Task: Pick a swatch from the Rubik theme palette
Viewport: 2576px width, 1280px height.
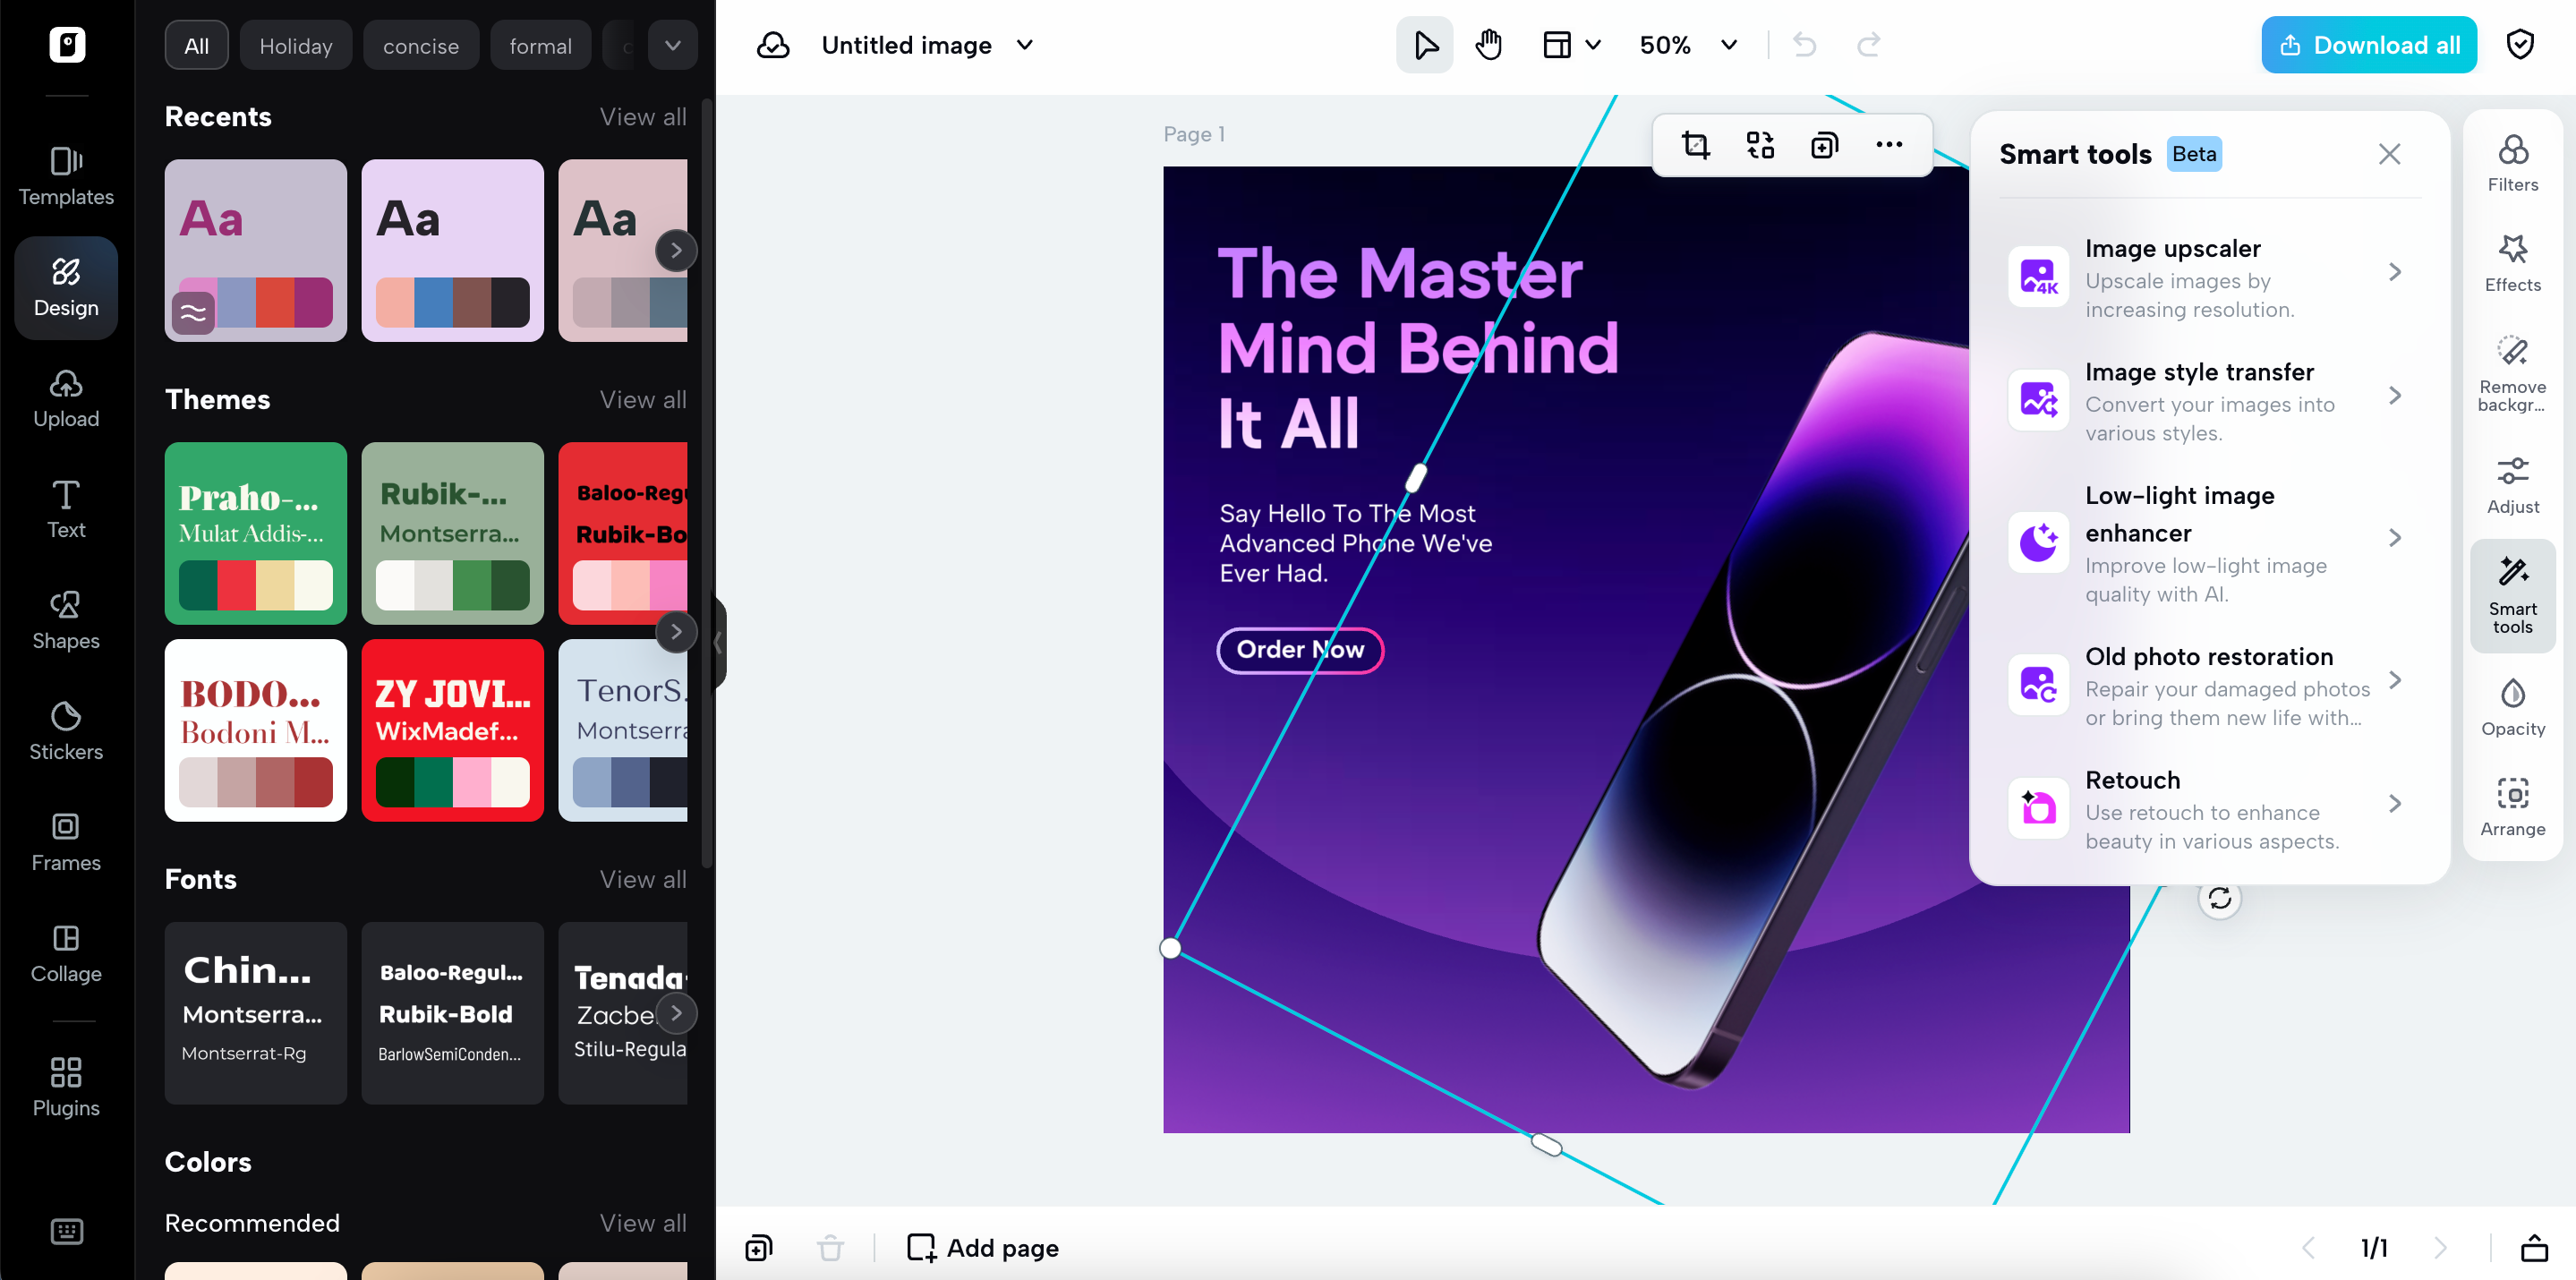Action: [452, 587]
